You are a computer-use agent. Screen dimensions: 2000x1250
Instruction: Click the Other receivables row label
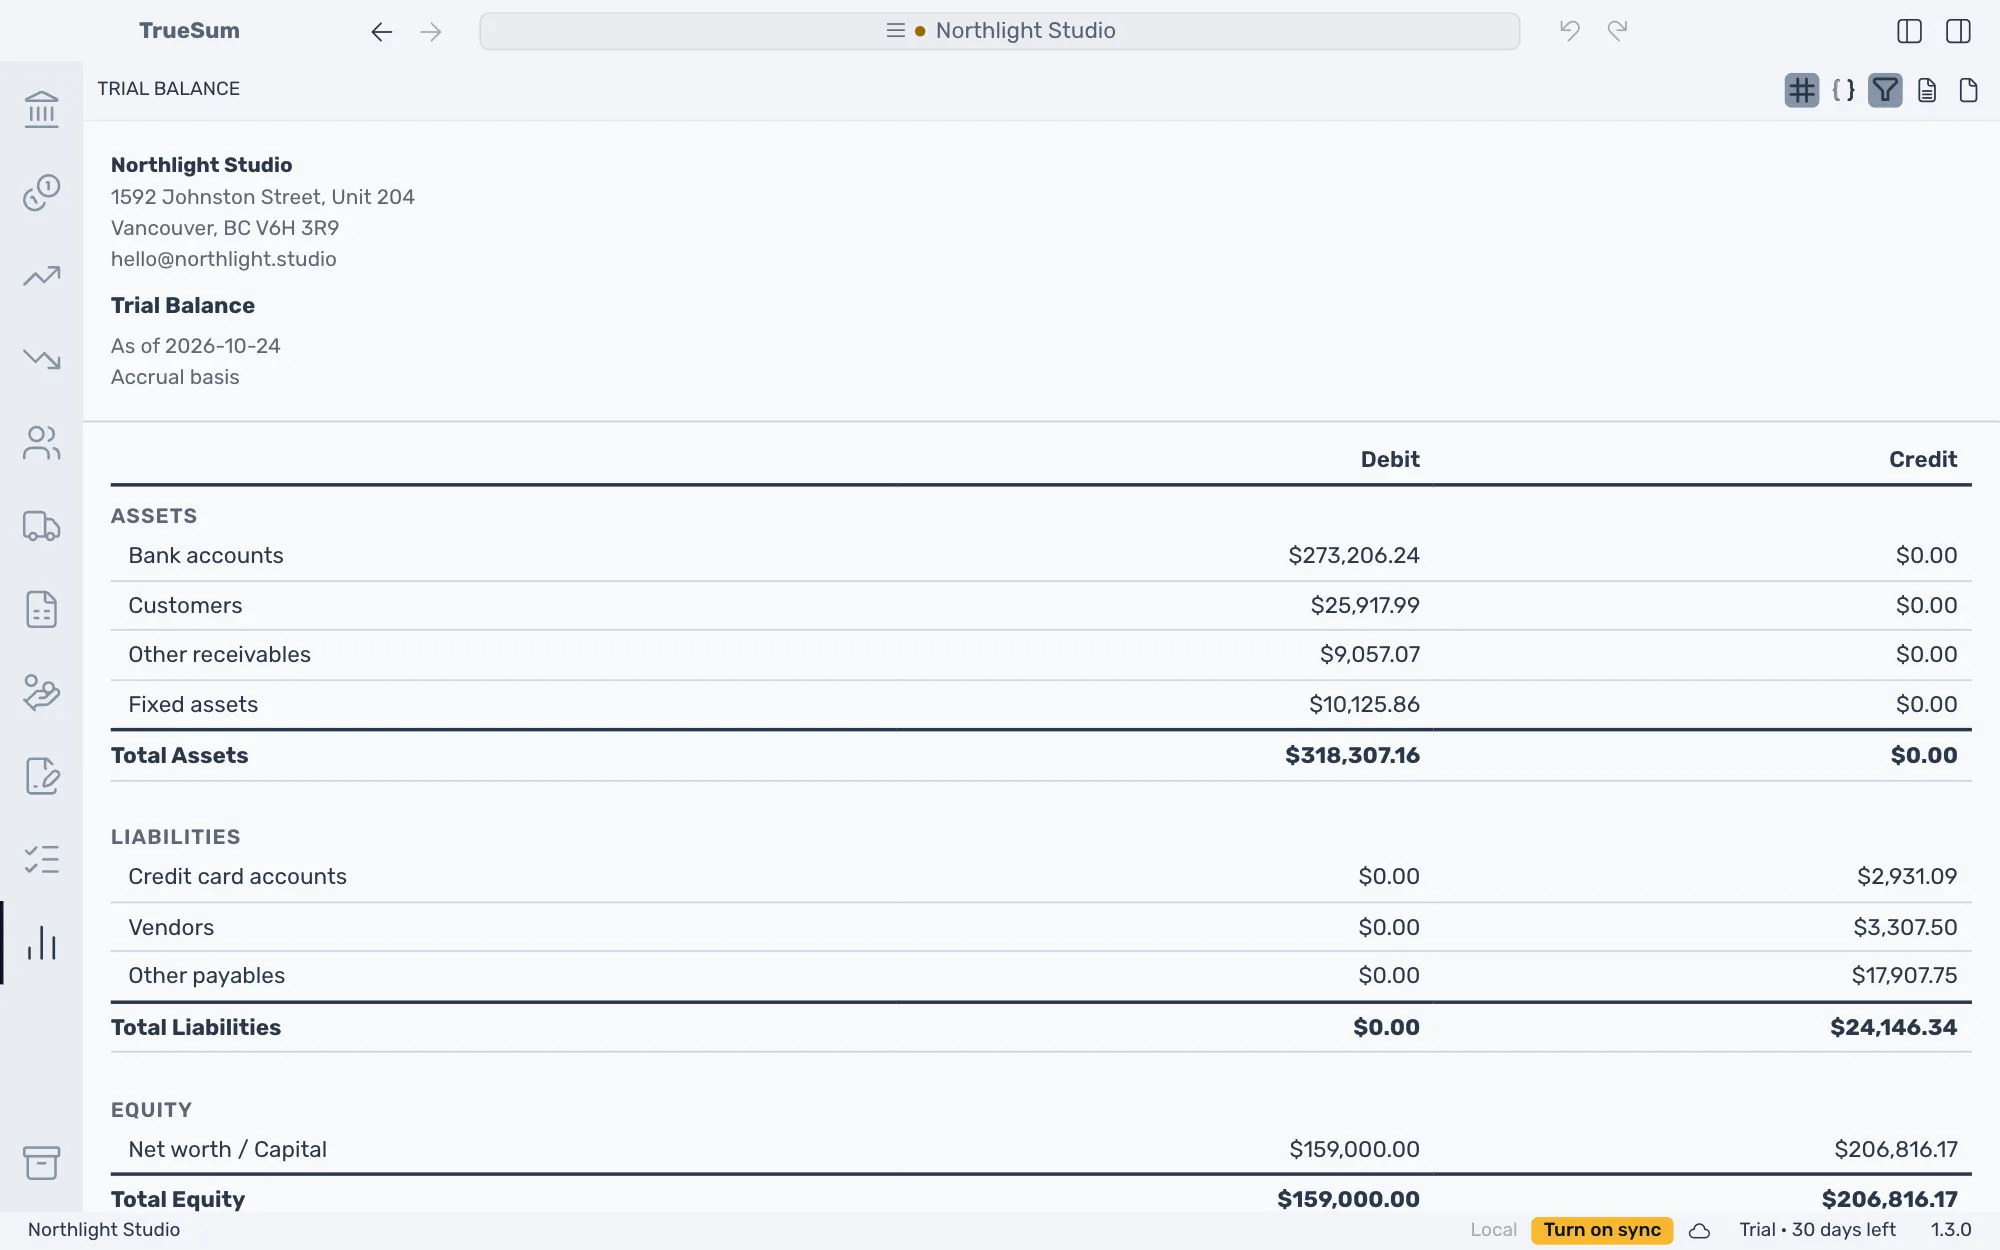point(219,655)
